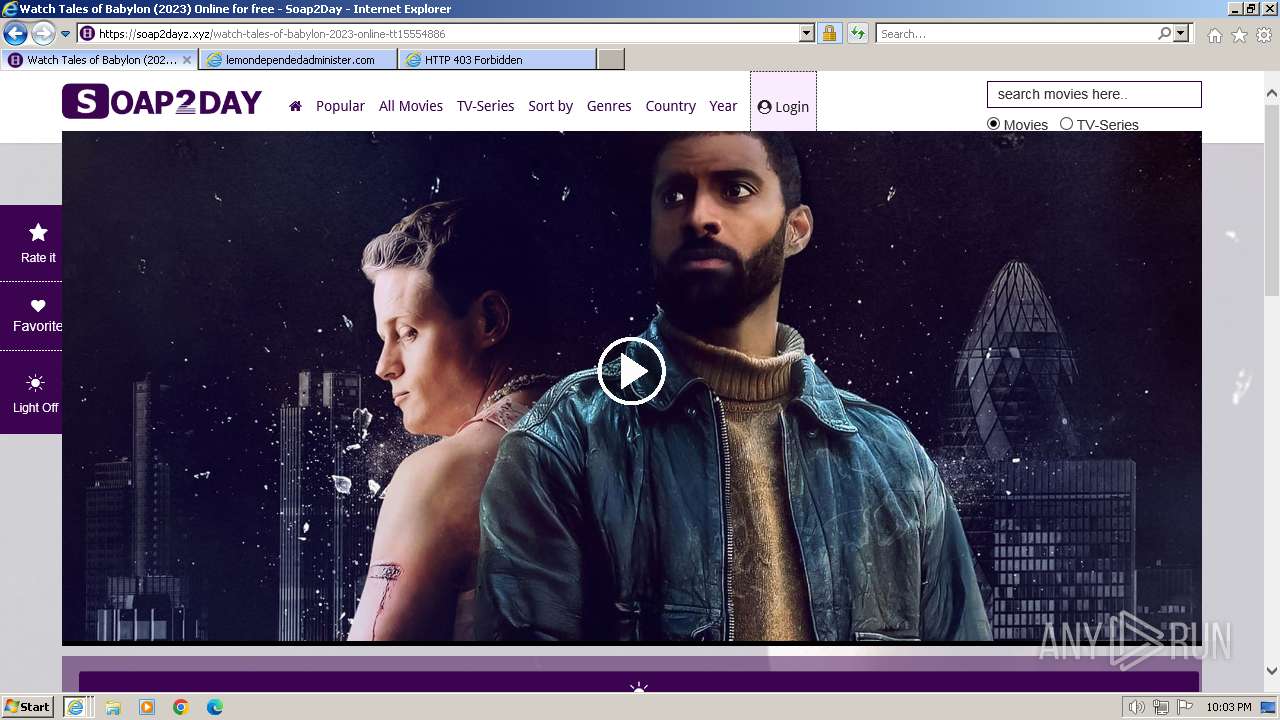Click the search magnifier icon in IE

click(1164, 33)
